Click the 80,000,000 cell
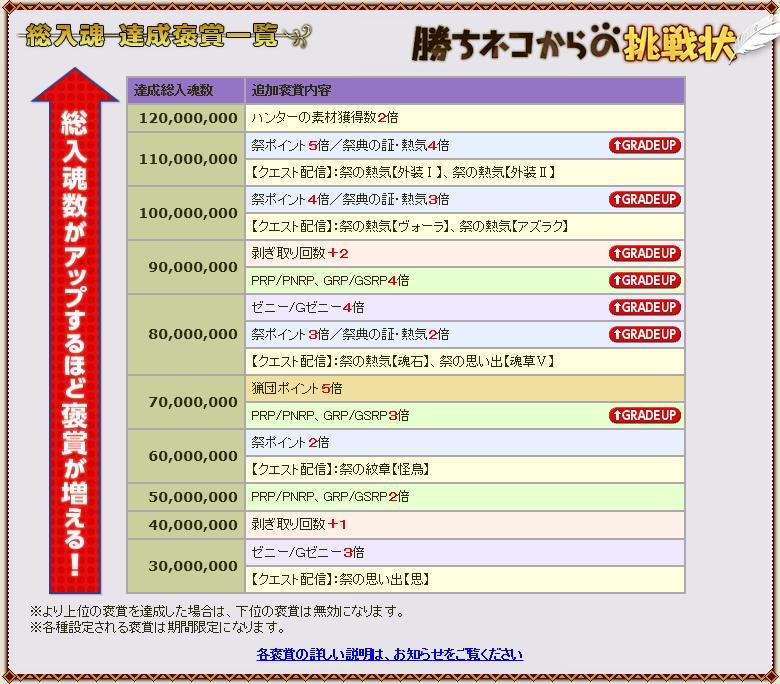Viewport: 780px width, 684px height. tap(186, 334)
